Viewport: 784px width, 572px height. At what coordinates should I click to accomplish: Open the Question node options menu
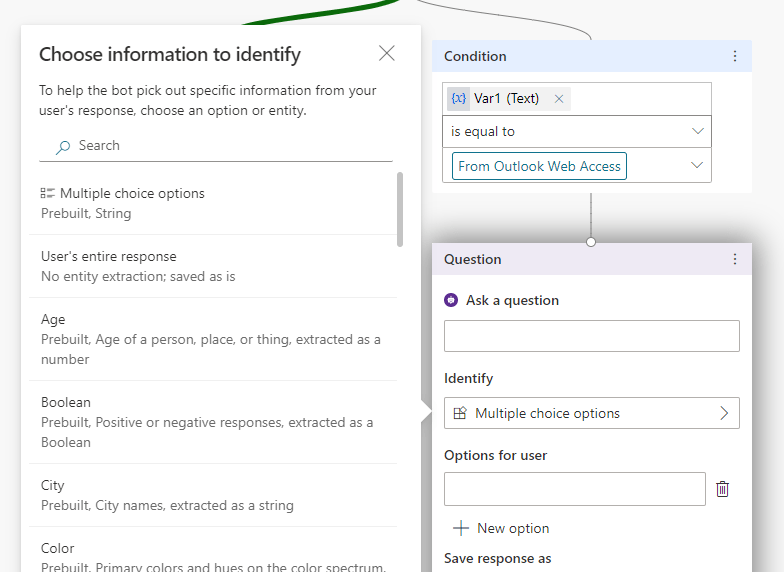click(x=735, y=260)
